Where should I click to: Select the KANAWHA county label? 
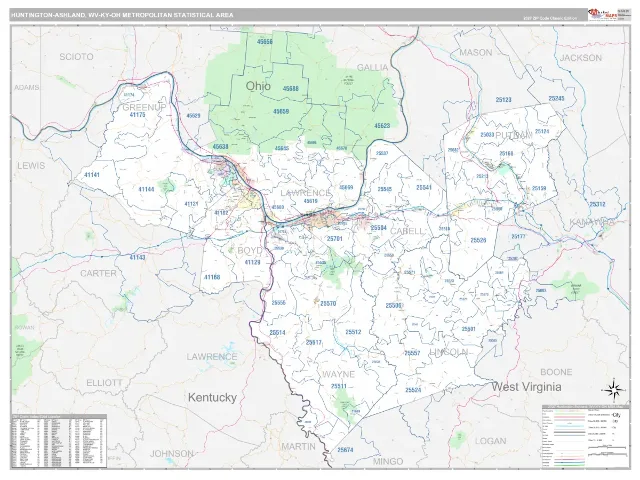[592, 222]
